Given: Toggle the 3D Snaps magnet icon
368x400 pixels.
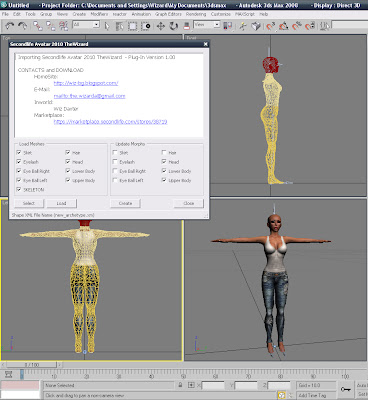Looking at the screenshot, I should [271, 26].
